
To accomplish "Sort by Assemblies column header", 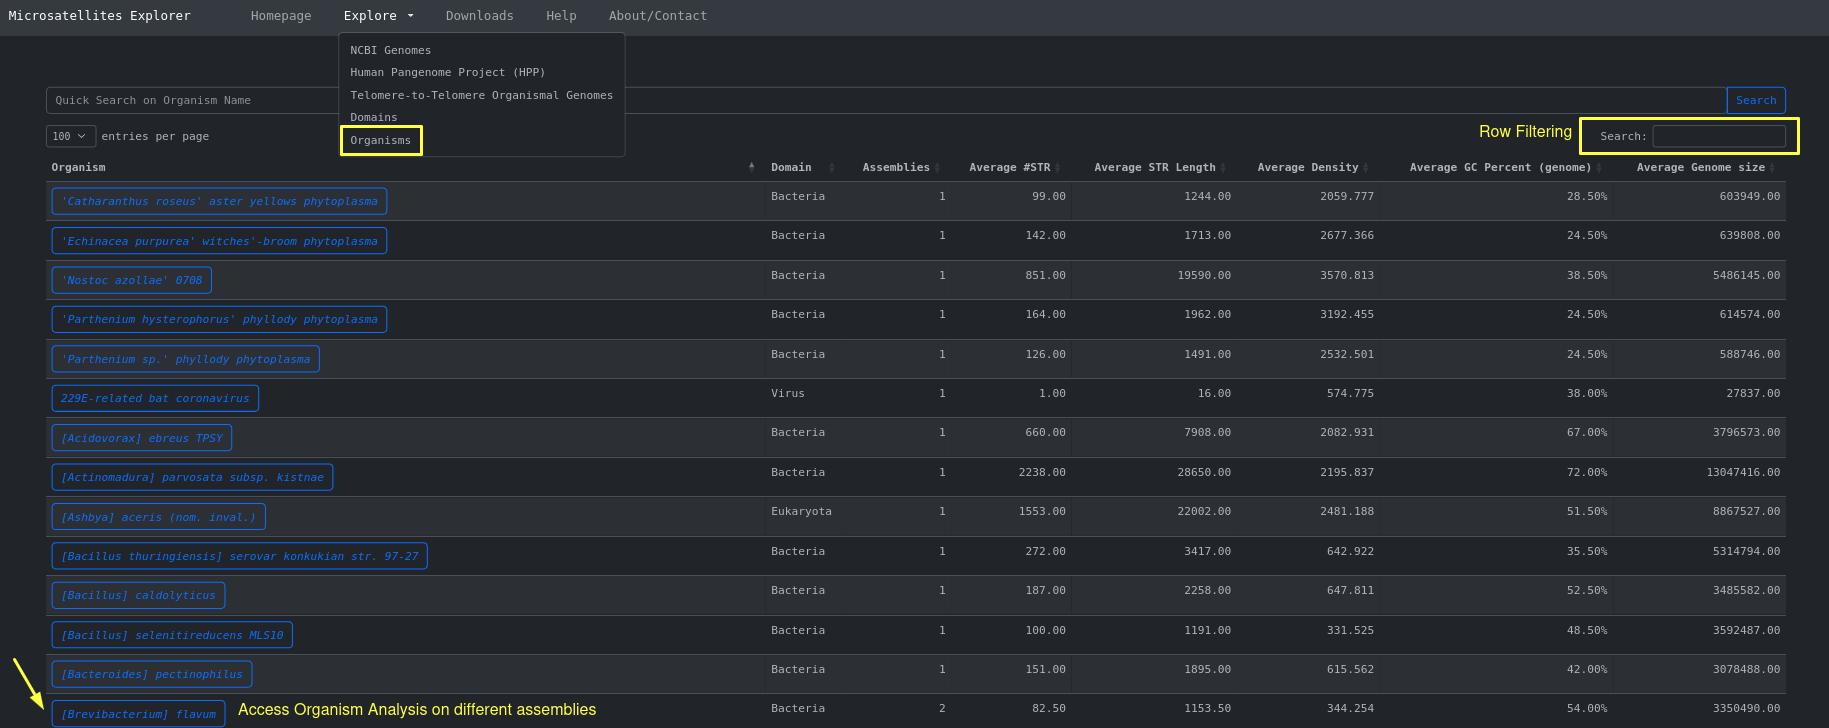I will pyautogui.click(x=895, y=168).
